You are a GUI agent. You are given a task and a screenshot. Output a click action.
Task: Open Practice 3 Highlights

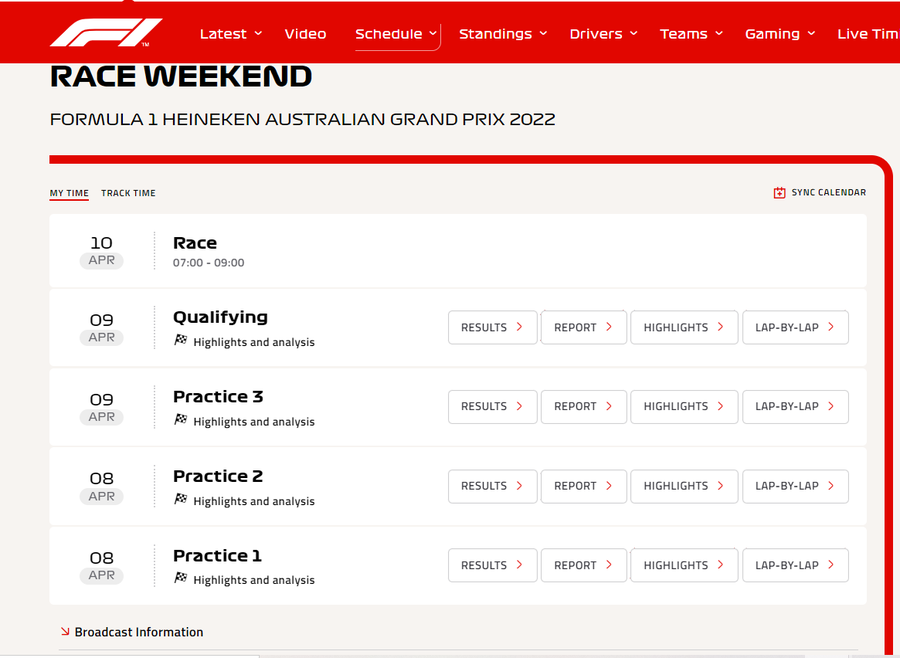684,407
